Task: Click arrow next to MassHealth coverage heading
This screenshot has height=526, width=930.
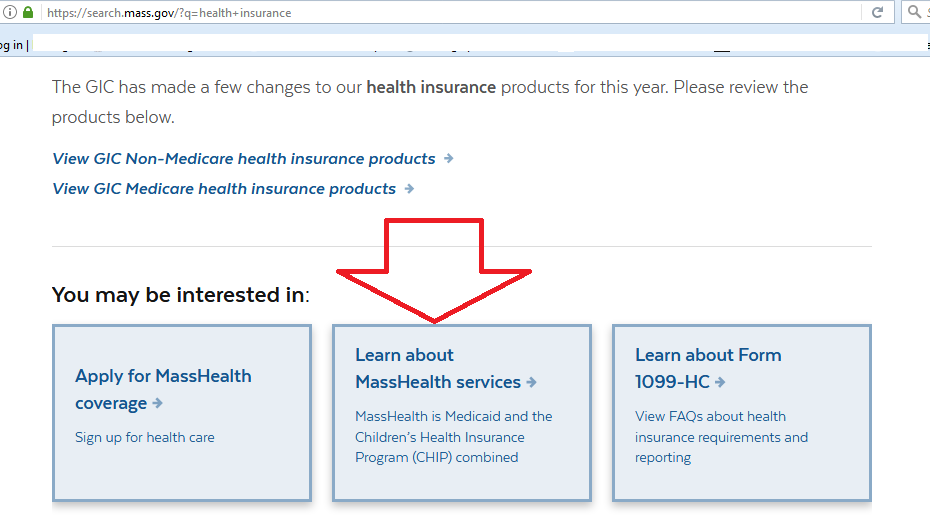Action: click(x=158, y=404)
